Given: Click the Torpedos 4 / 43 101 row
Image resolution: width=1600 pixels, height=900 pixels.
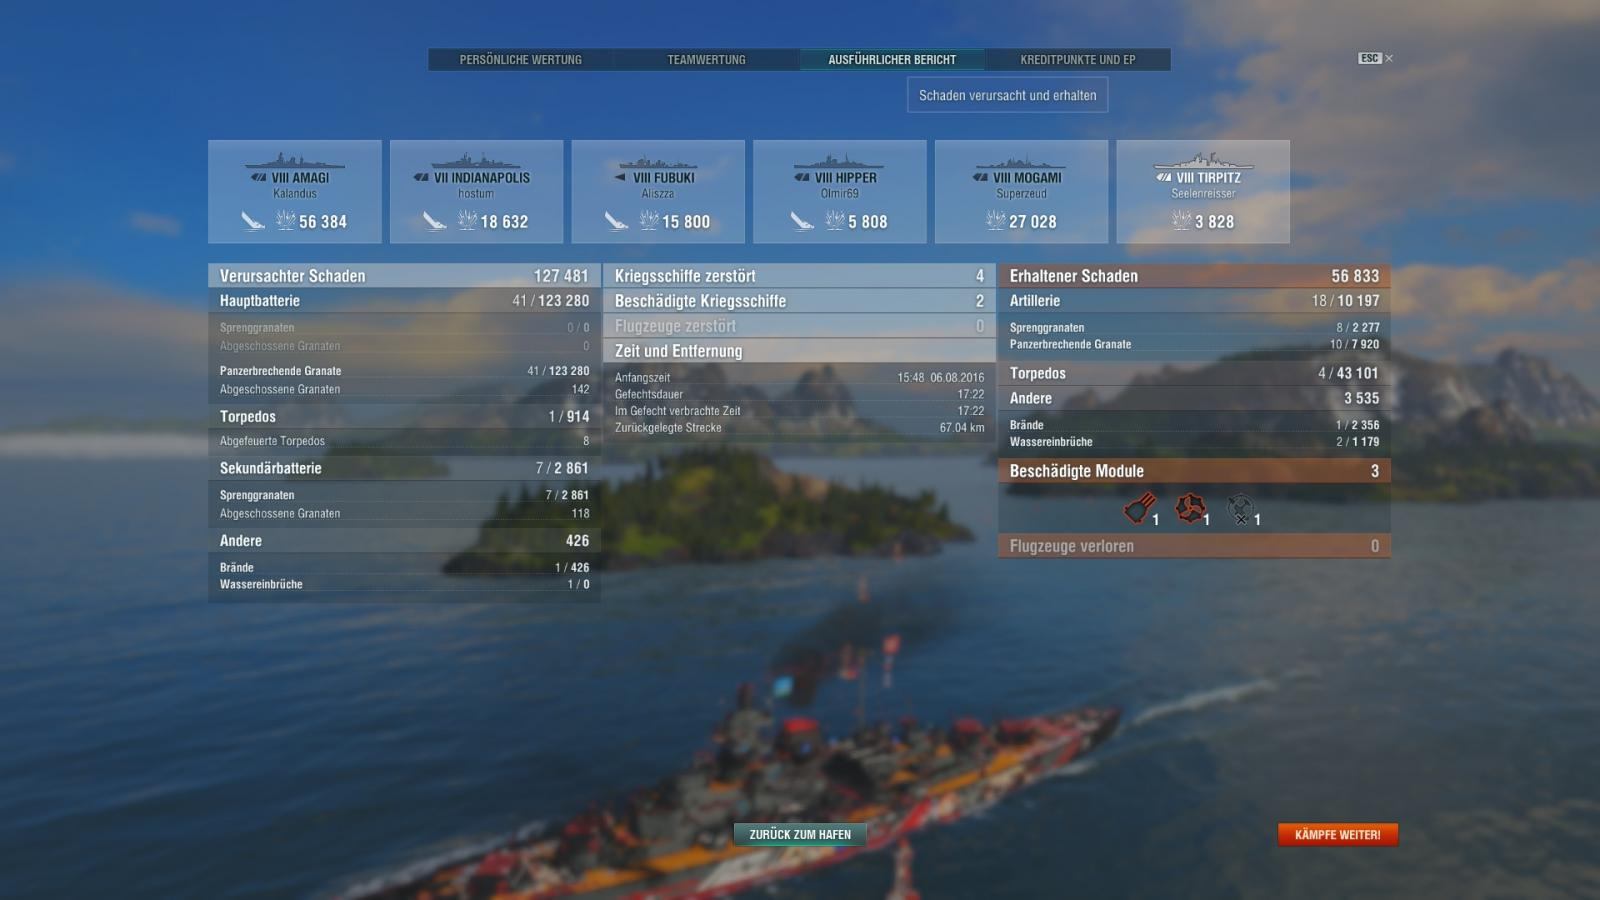Looking at the screenshot, I should [1194, 374].
